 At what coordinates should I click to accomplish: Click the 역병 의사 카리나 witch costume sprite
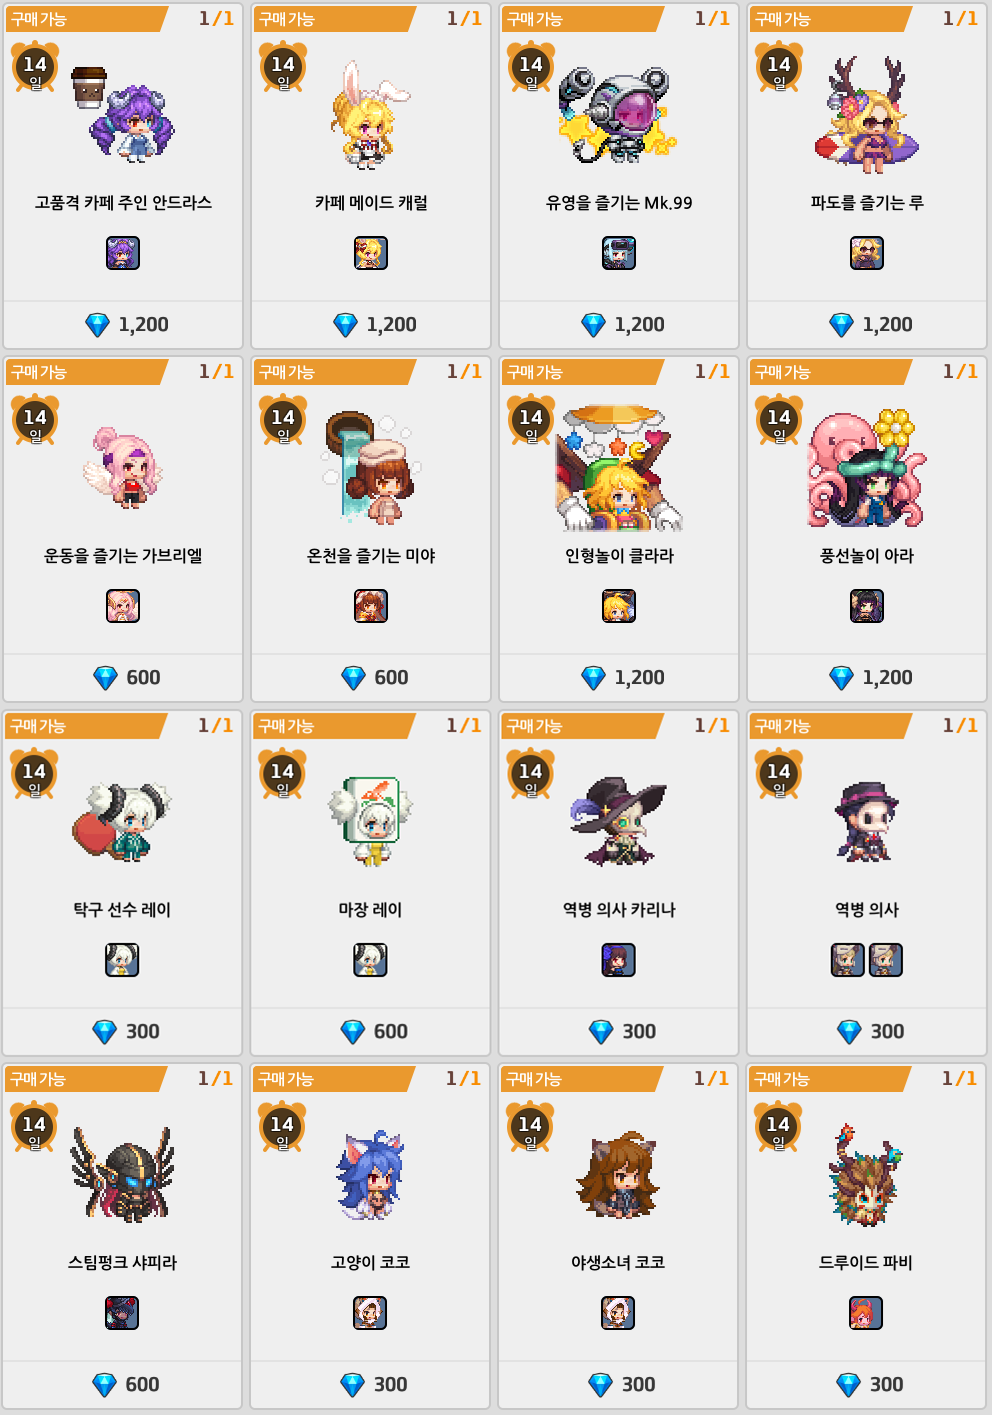click(x=618, y=821)
